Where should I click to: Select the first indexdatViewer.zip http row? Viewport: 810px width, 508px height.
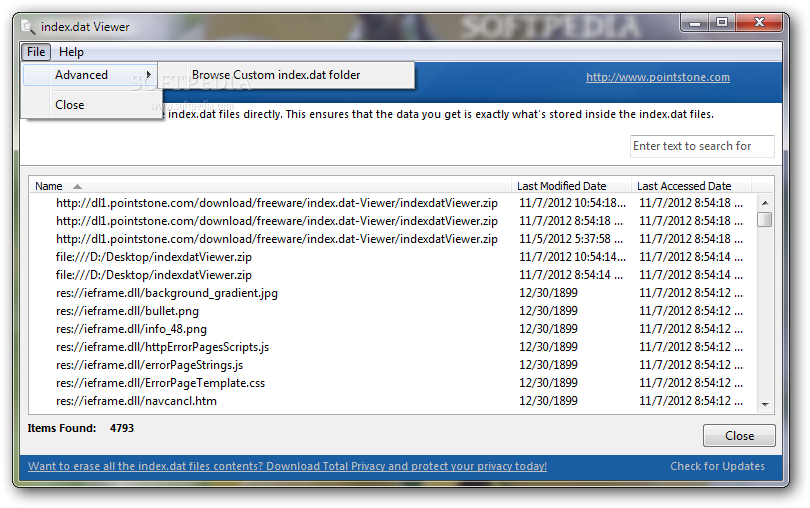(393, 203)
